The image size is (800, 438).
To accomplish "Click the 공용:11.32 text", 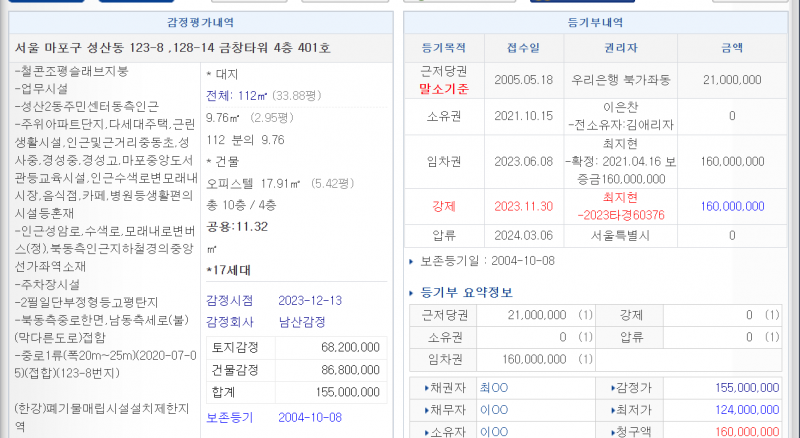I will tap(237, 227).
